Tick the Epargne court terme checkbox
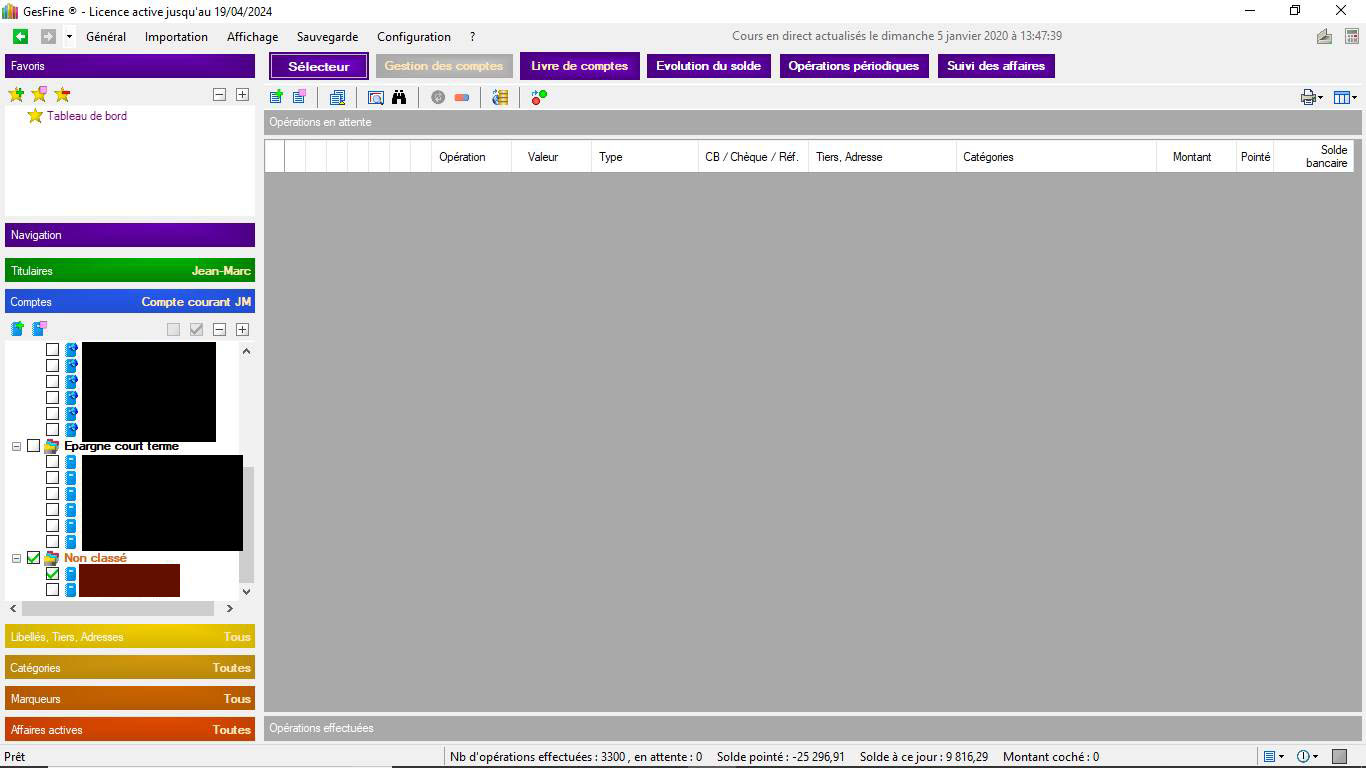Screen dimensions: 1366x768 (x=34, y=446)
